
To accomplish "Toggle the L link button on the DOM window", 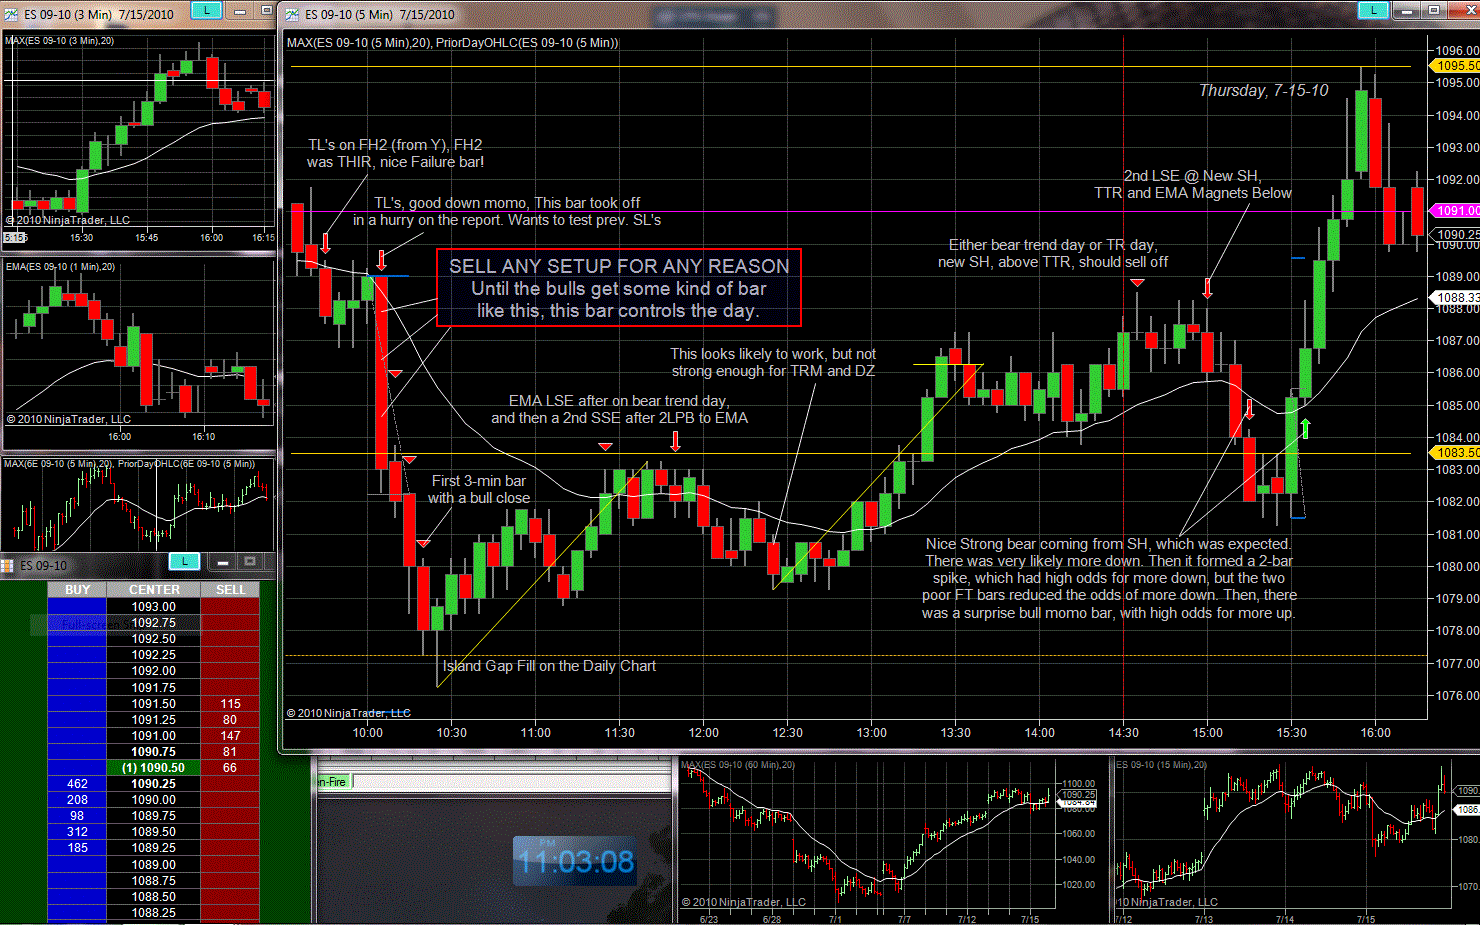I will click(x=184, y=561).
